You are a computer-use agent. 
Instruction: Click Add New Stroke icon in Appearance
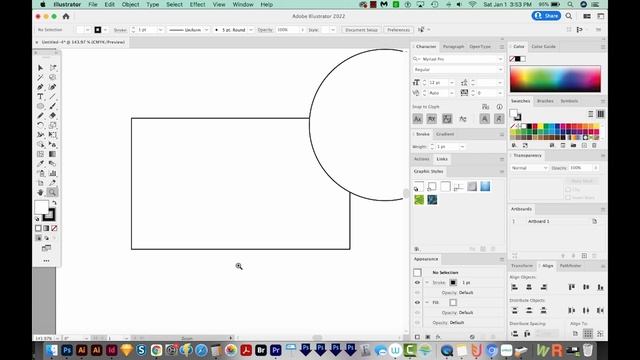click(417, 337)
